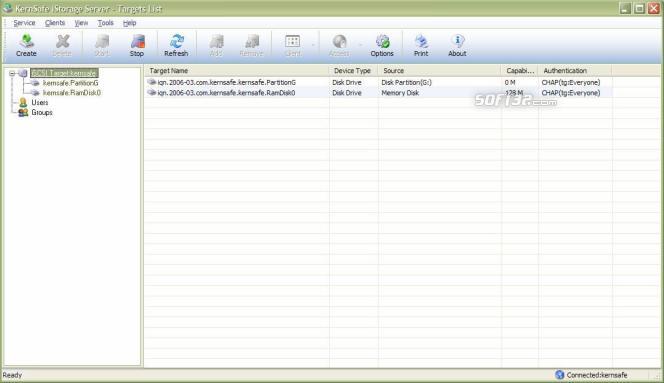Open the Service menu
The image size is (664, 383).
[x=24, y=23]
